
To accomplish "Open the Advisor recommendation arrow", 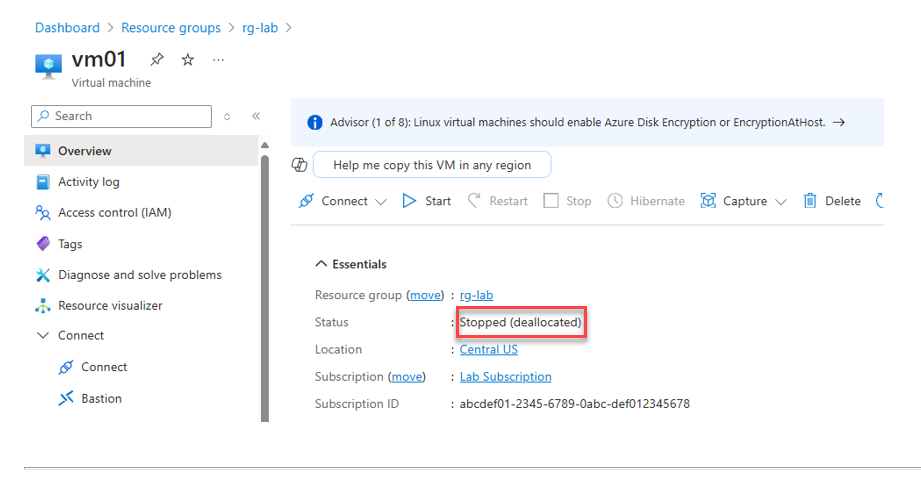I will 839,122.
